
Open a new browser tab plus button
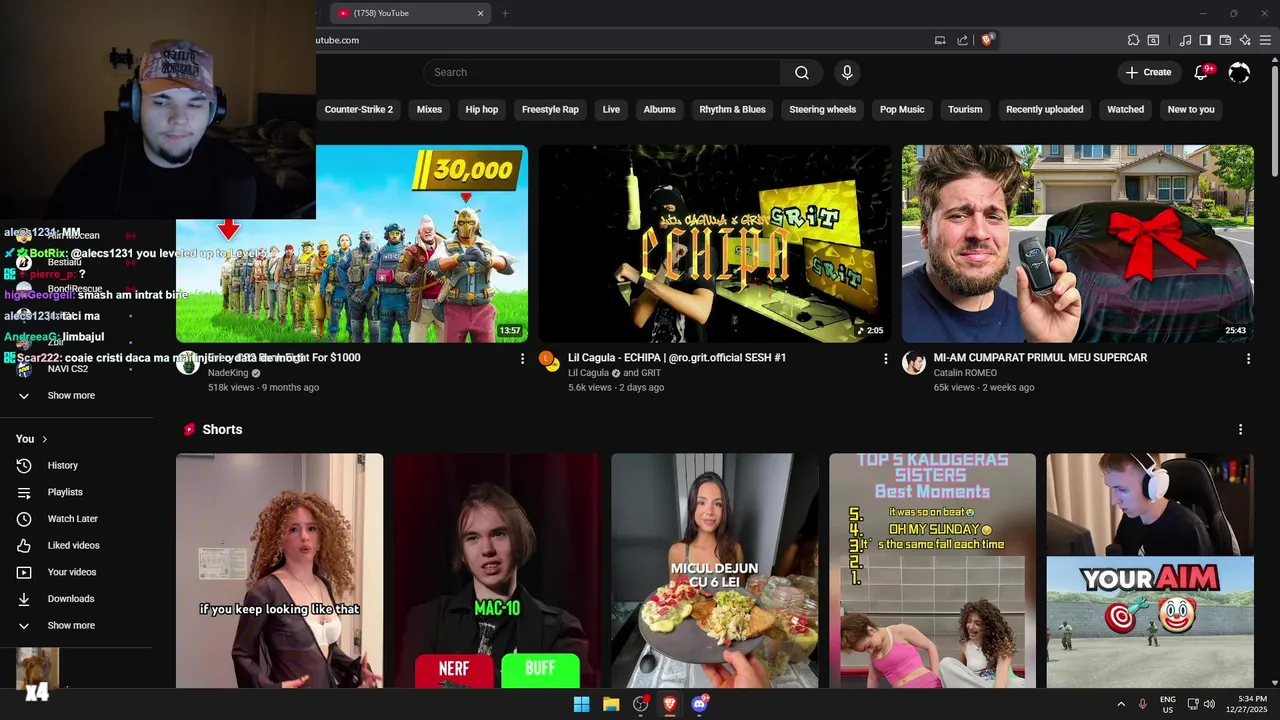(x=505, y=13)
